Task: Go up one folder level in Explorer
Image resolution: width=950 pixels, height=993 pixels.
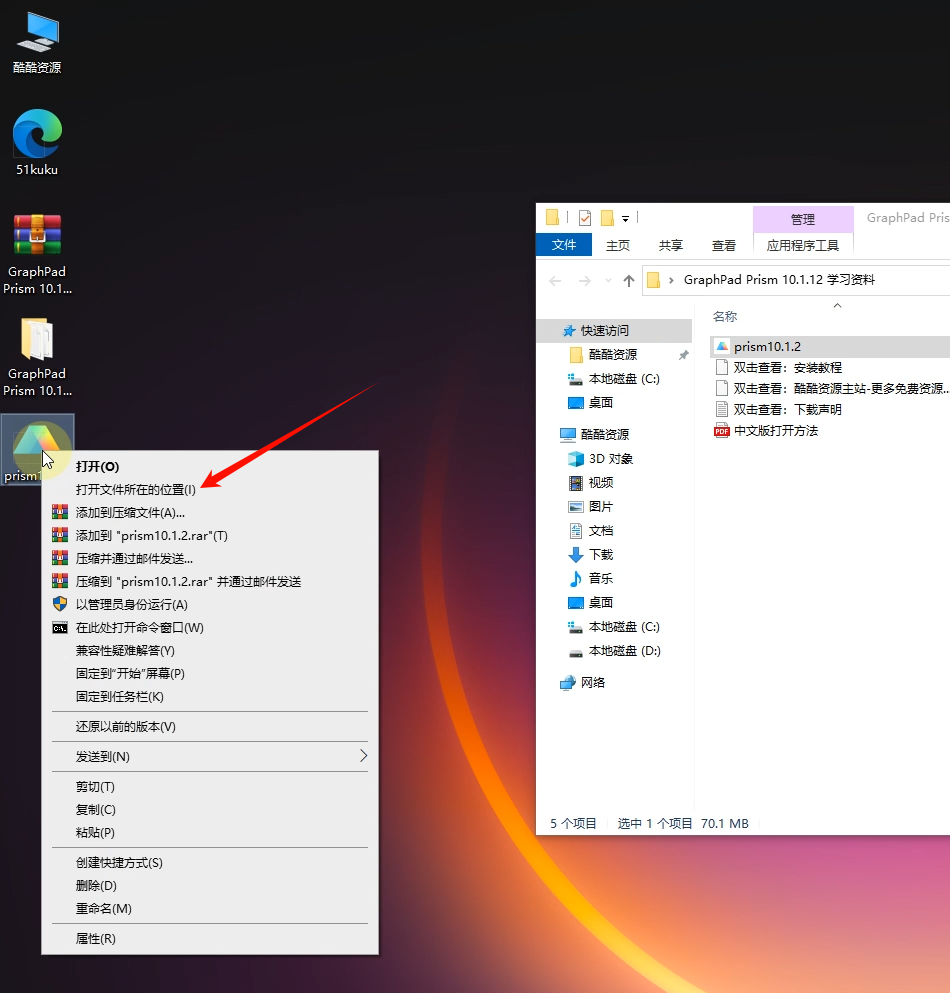Action: coord(628,281)
